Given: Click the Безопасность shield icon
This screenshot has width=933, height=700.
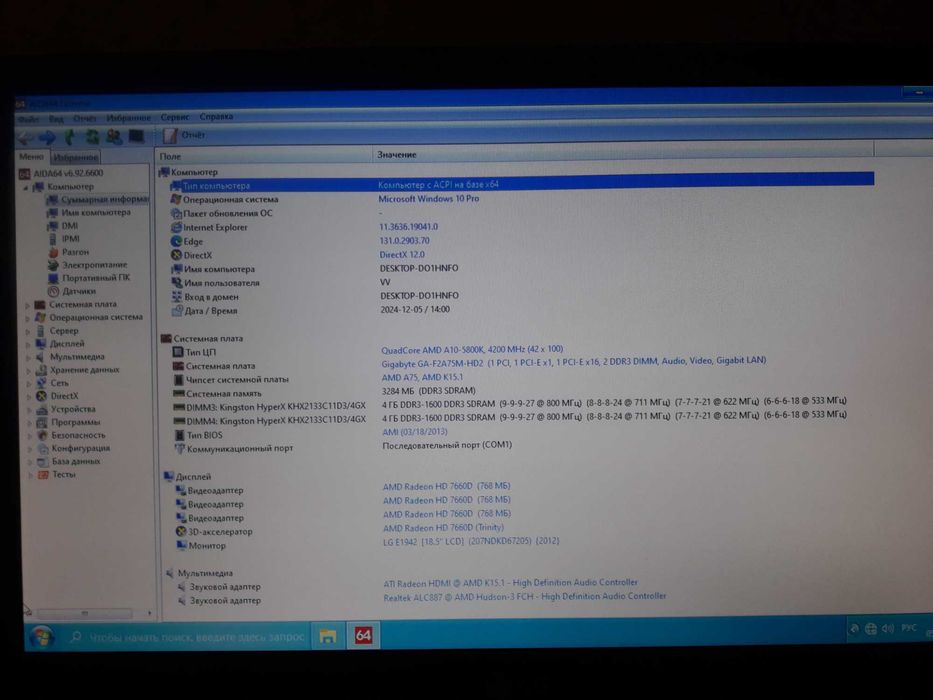Looking at the screenshot, I should point(42,436).
